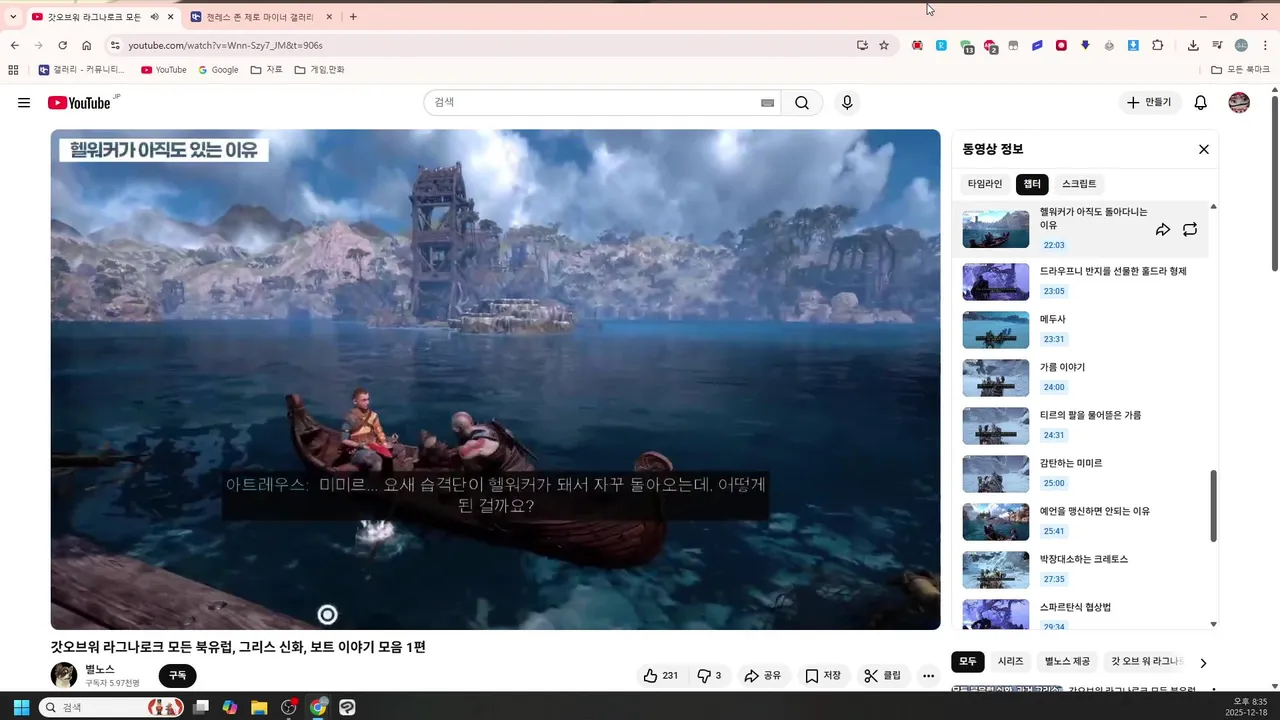Viewport: 1280px width, 720px height.
Task: Close the 동영상 정보 panel
Action: click(x=1204, y=149)
